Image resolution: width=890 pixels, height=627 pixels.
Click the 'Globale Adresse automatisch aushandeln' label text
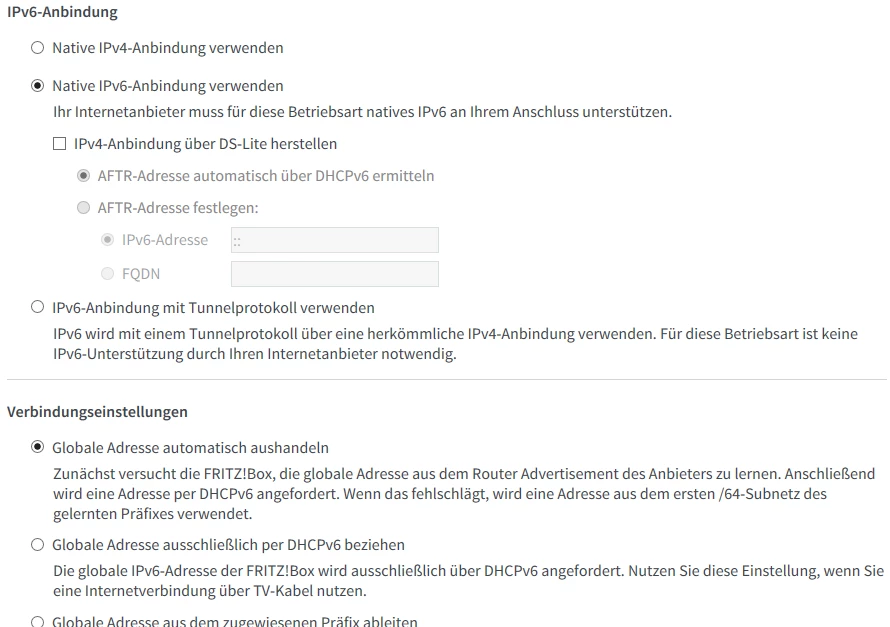click(190, 448)
